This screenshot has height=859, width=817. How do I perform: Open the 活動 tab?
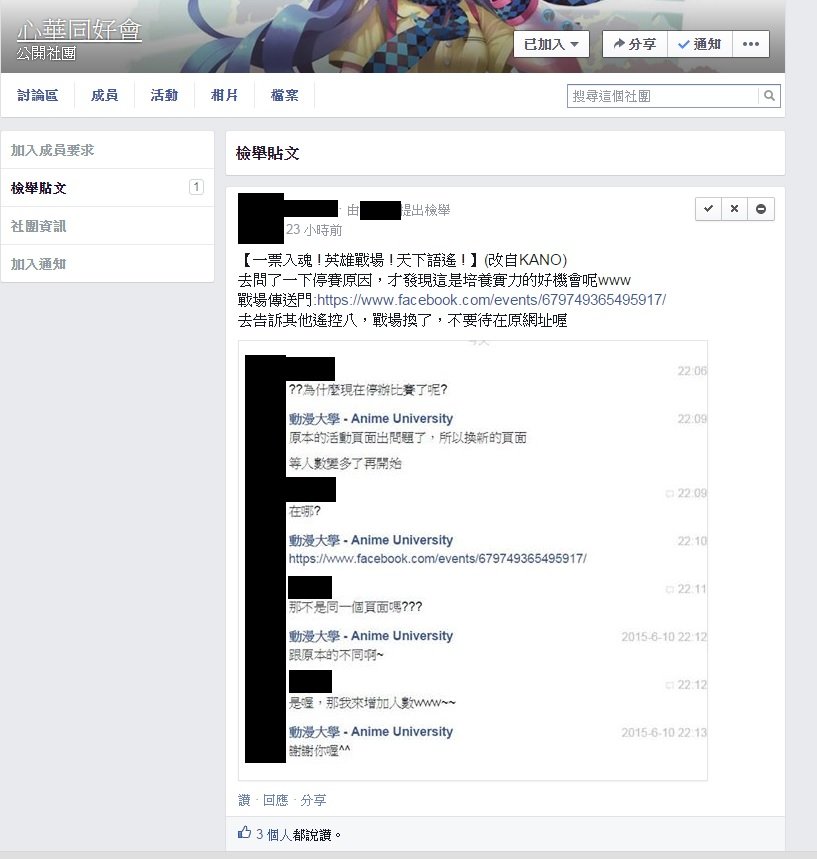pyautogui.click(x=164, y=95)
